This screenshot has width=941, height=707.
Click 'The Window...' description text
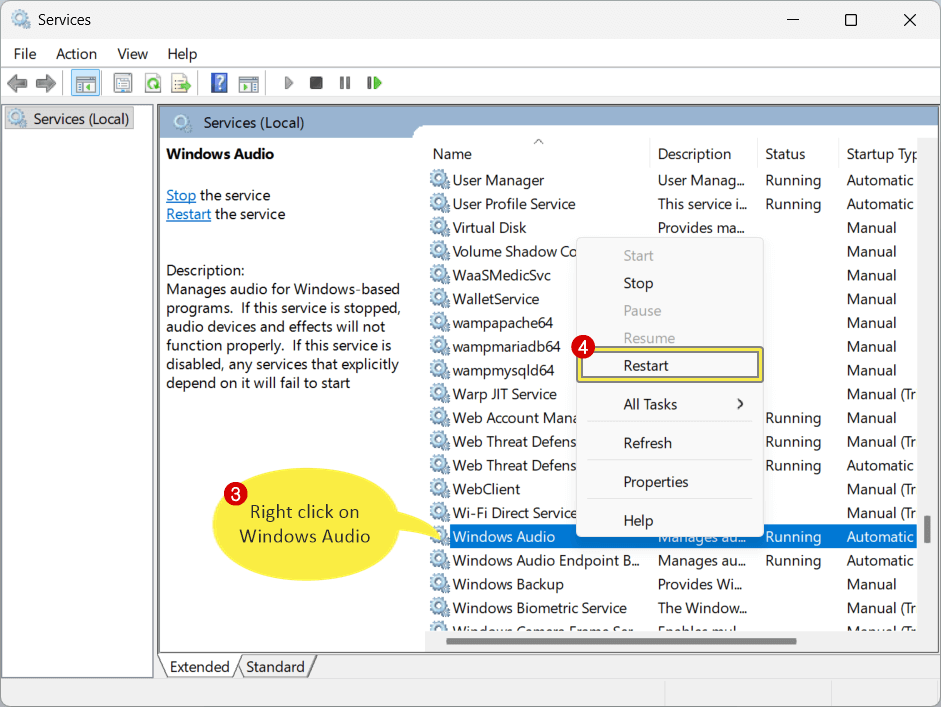click(x=702, y=608)
